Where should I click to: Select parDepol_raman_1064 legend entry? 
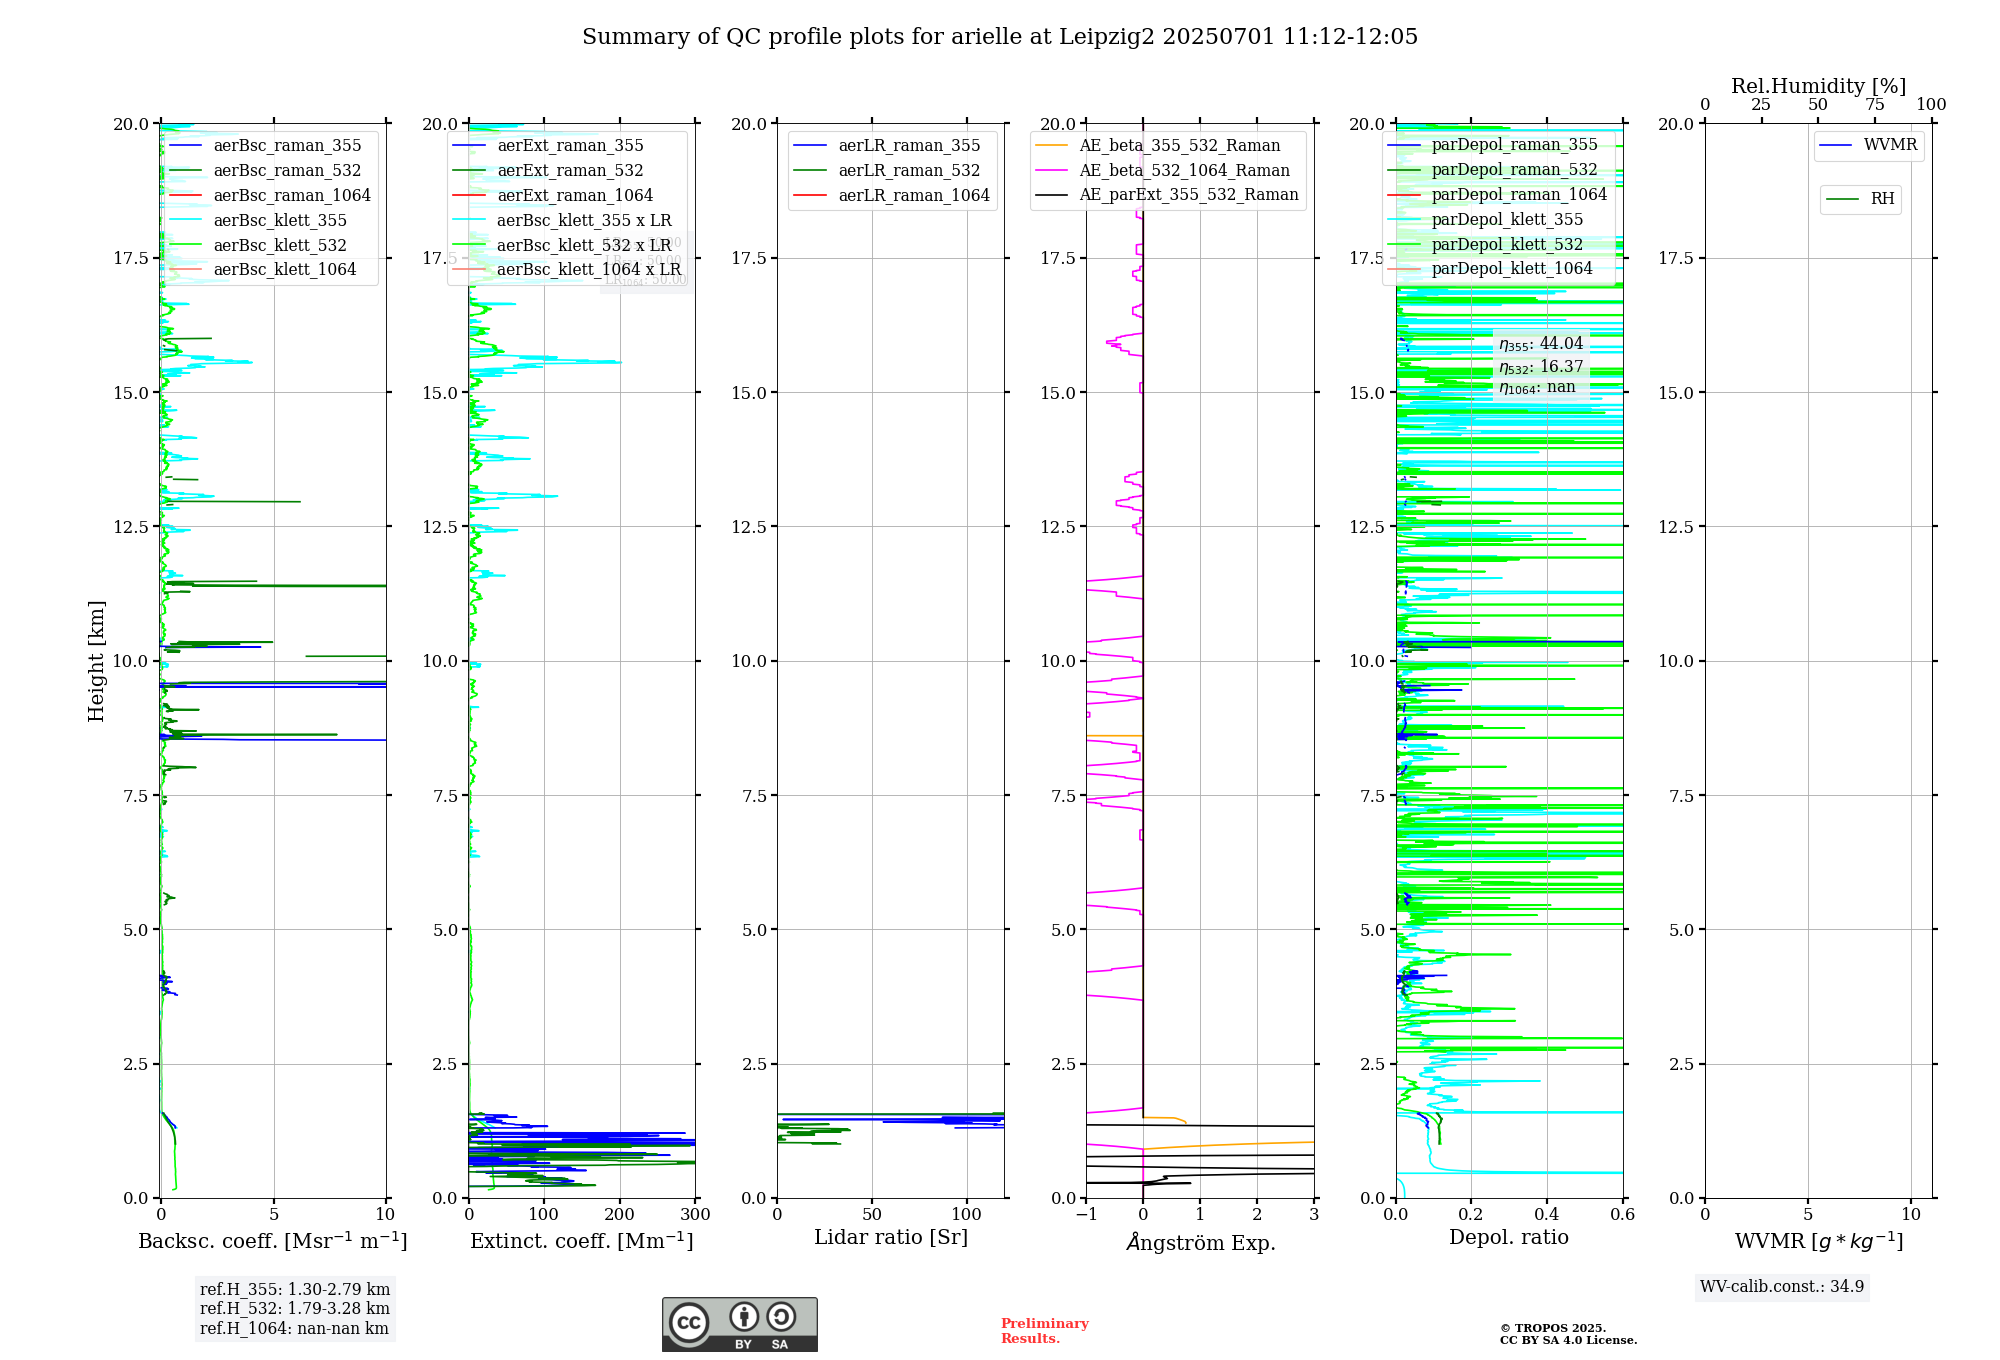point(1498,195)
